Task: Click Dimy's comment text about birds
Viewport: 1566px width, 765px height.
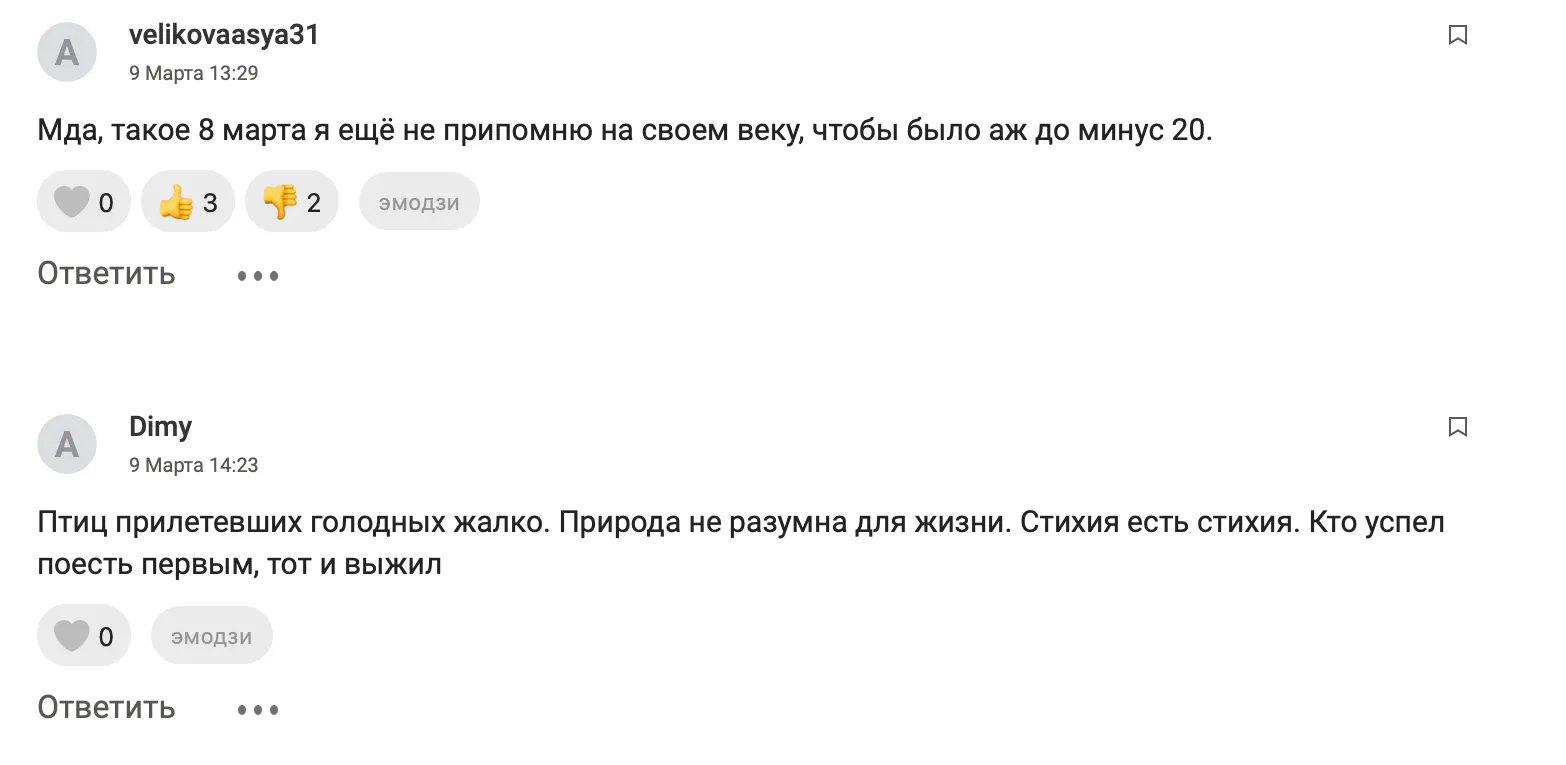Action: tap(740, 524)
